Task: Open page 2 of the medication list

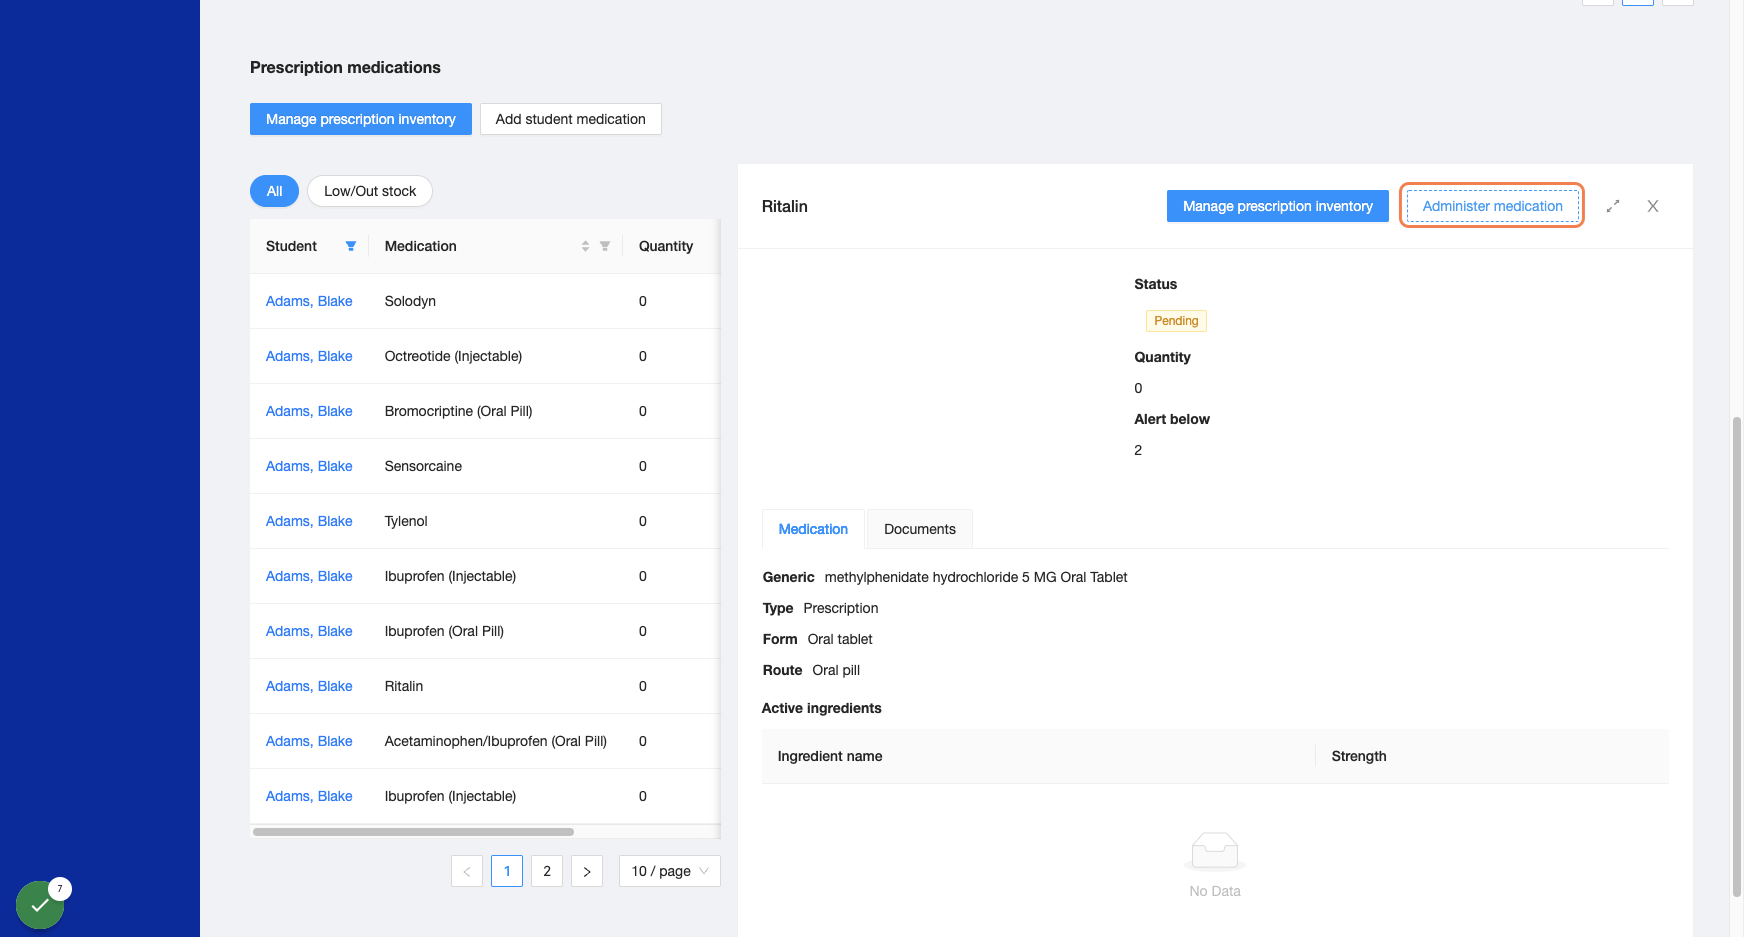Action: [x=547, y=871]
